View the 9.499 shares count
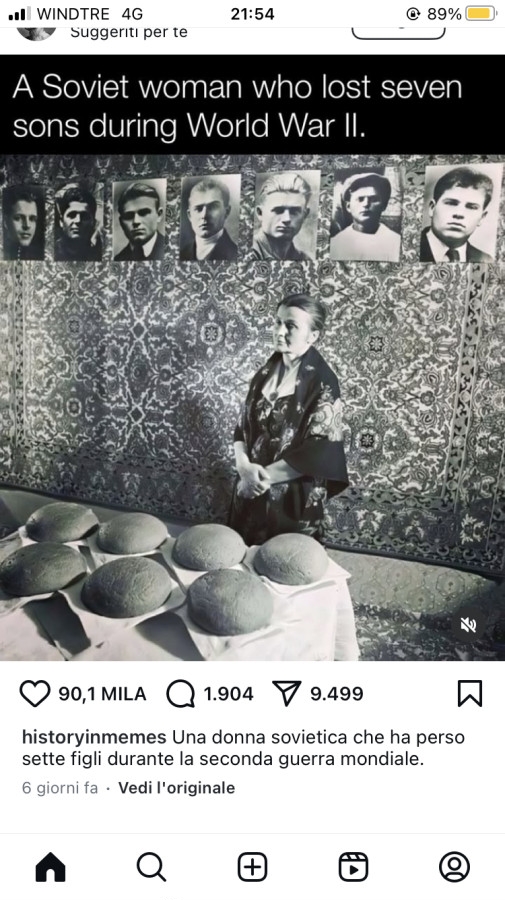The width and height of the screenshot is (505, 900). [337, 693]
